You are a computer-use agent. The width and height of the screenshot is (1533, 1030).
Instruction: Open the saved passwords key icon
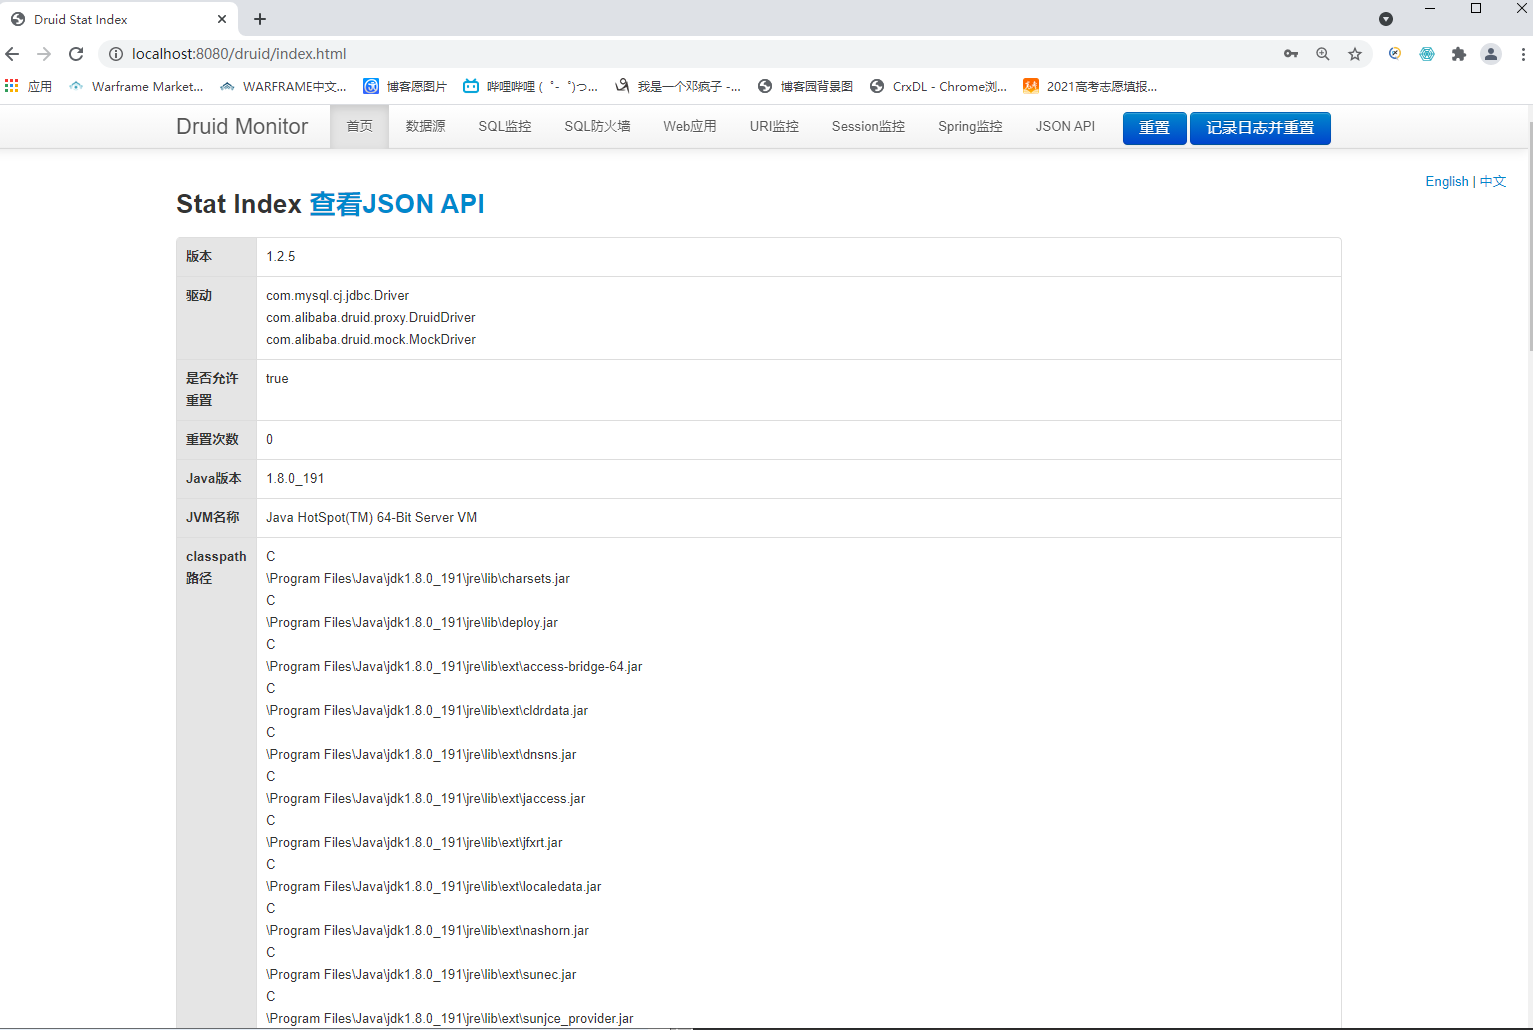[1291, 54]
